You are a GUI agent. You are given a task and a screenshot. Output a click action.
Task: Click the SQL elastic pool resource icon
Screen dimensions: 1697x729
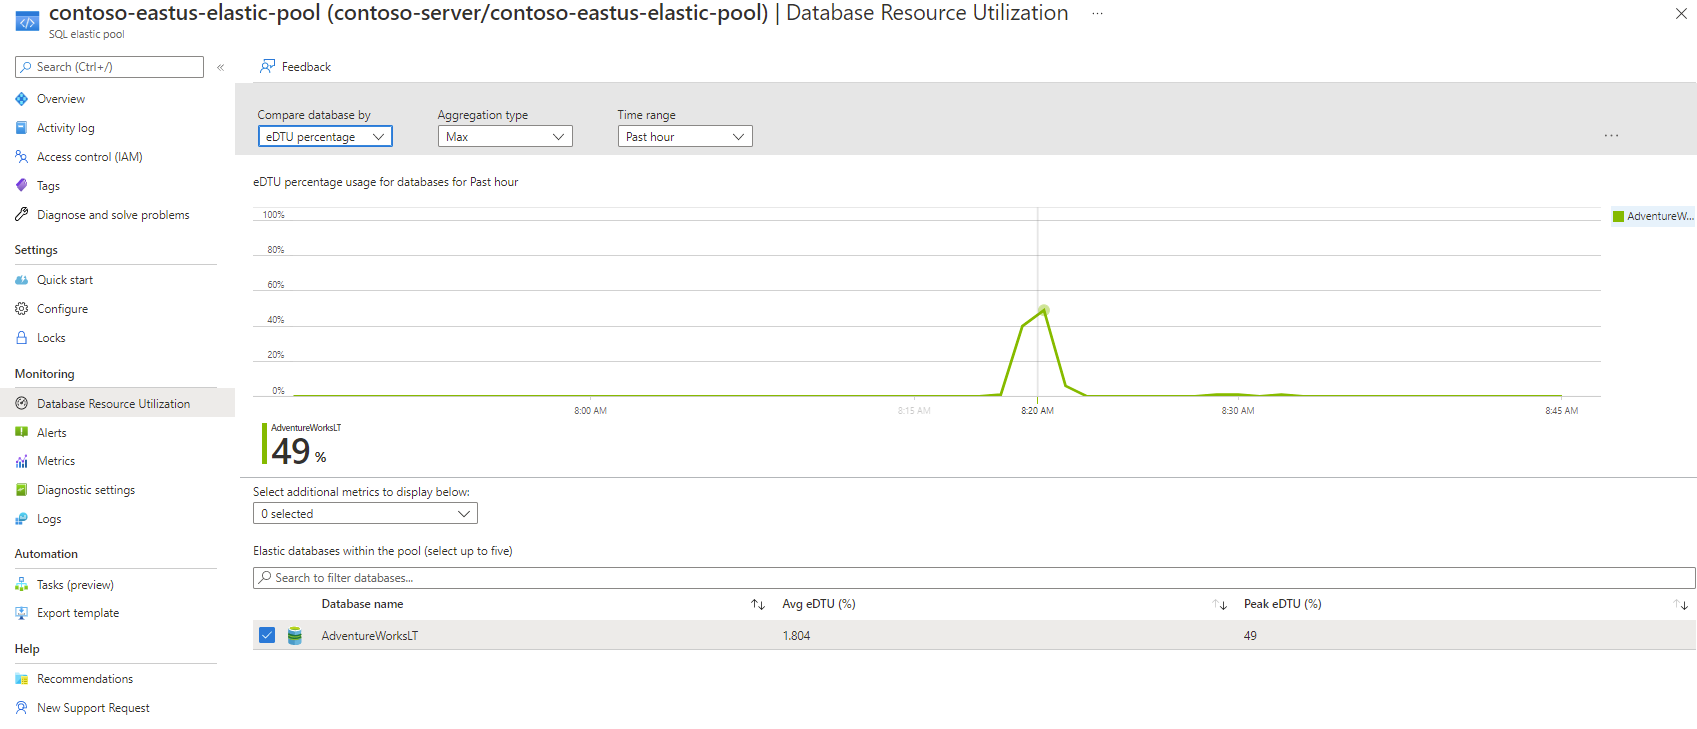pyautogui.click(x=27, y=21)
